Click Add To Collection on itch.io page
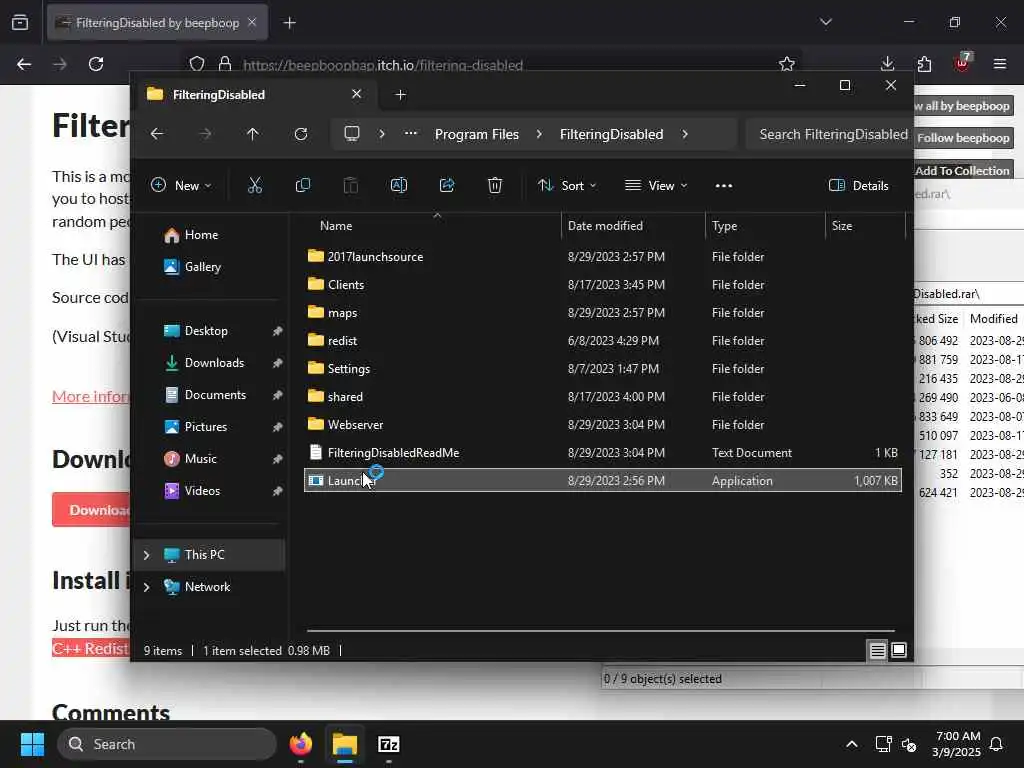The width and height of the screenshot is (1024, 768). (963, 170)
